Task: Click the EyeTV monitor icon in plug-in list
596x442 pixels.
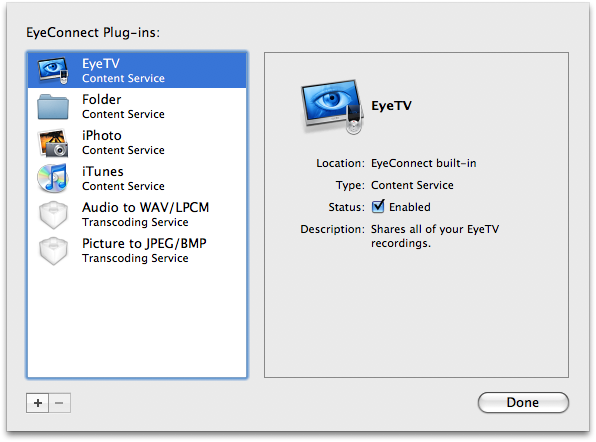Action: (x=53, y=70)
